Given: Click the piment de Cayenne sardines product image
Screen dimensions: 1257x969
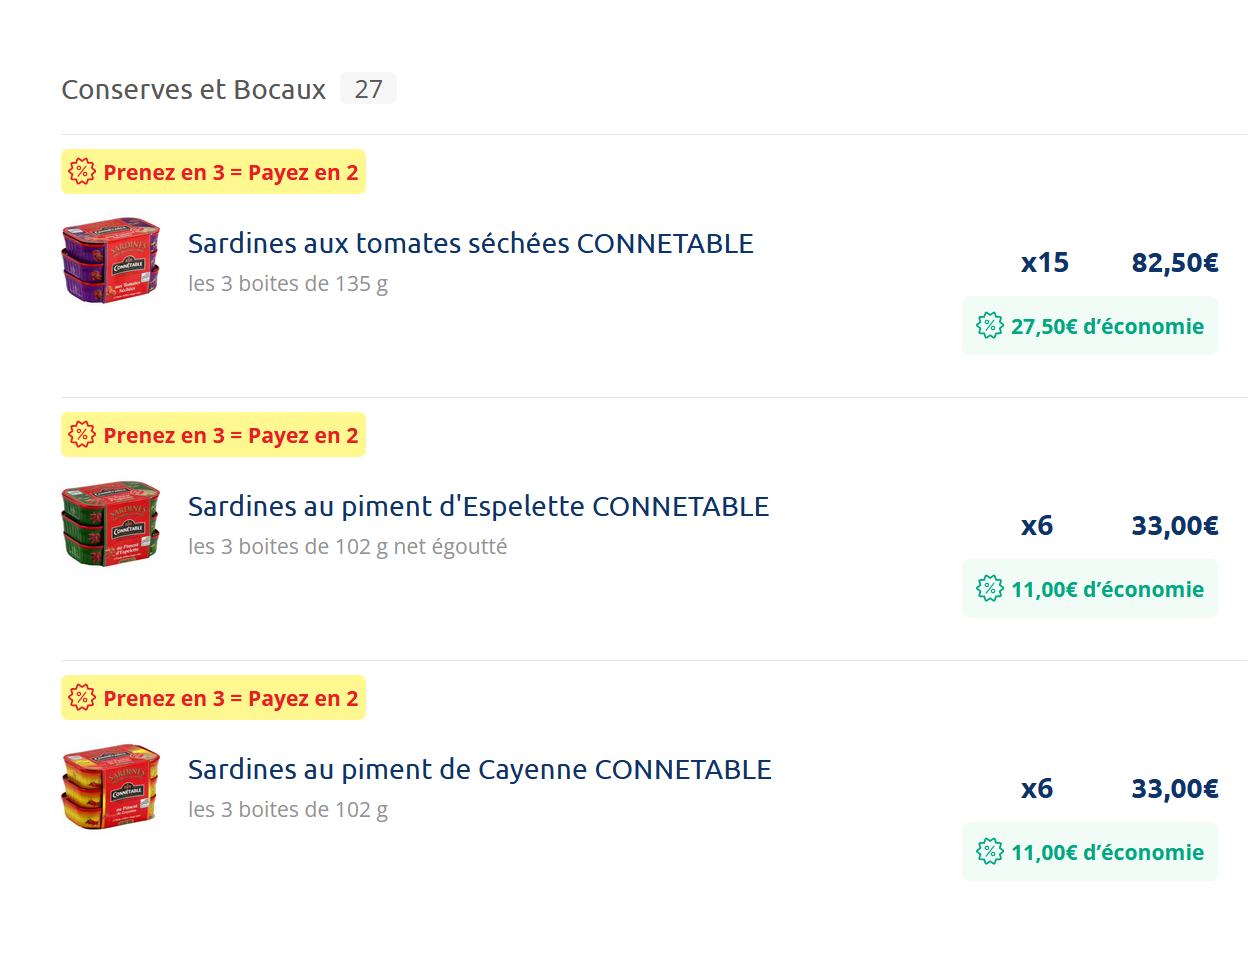Looking at the screenshot, I should click(x=111, y=786).
